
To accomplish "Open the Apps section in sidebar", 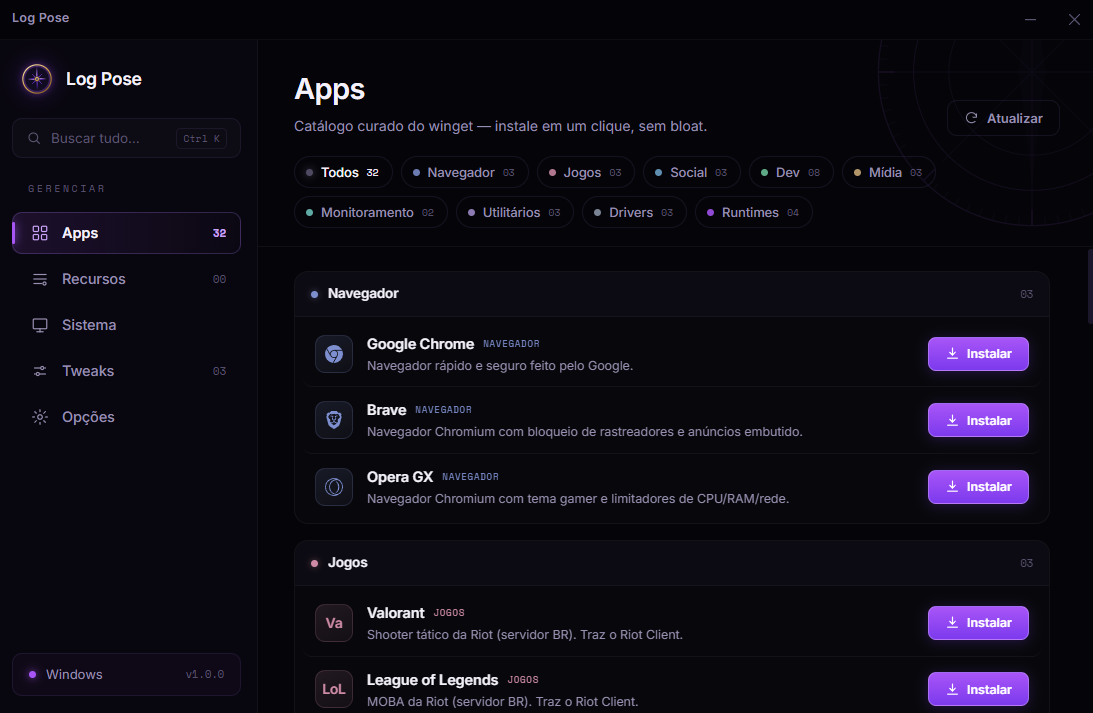I will [126, 233].
